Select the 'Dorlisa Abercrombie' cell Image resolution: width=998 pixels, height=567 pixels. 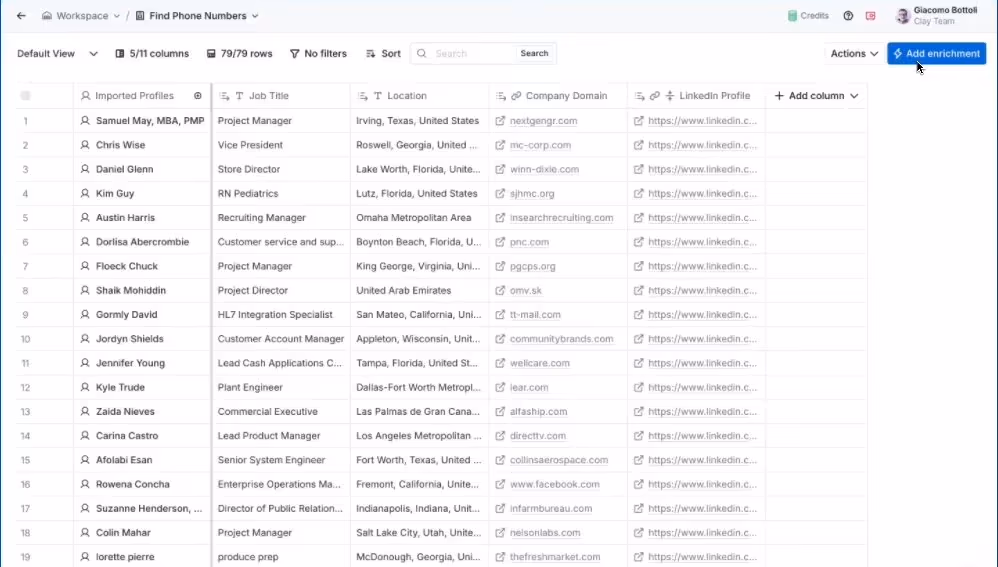click(142, 242)
